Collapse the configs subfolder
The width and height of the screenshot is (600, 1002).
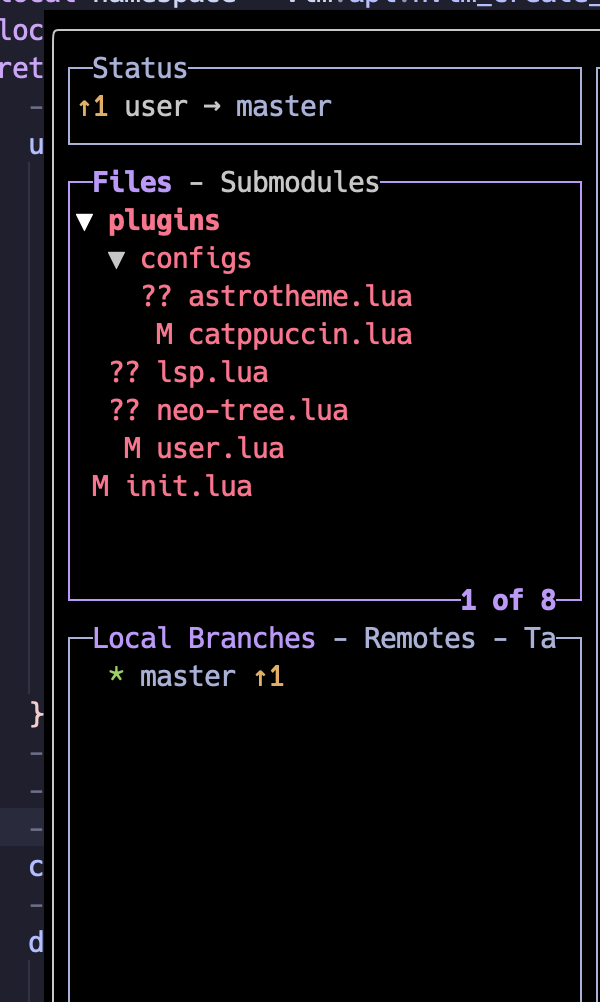point(116,258)
